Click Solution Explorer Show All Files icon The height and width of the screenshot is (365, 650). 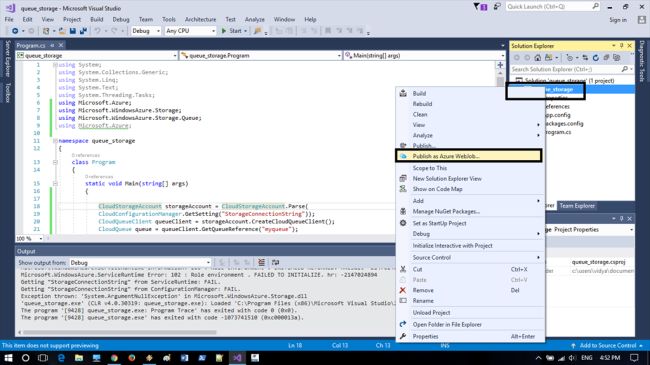point(616,58)
